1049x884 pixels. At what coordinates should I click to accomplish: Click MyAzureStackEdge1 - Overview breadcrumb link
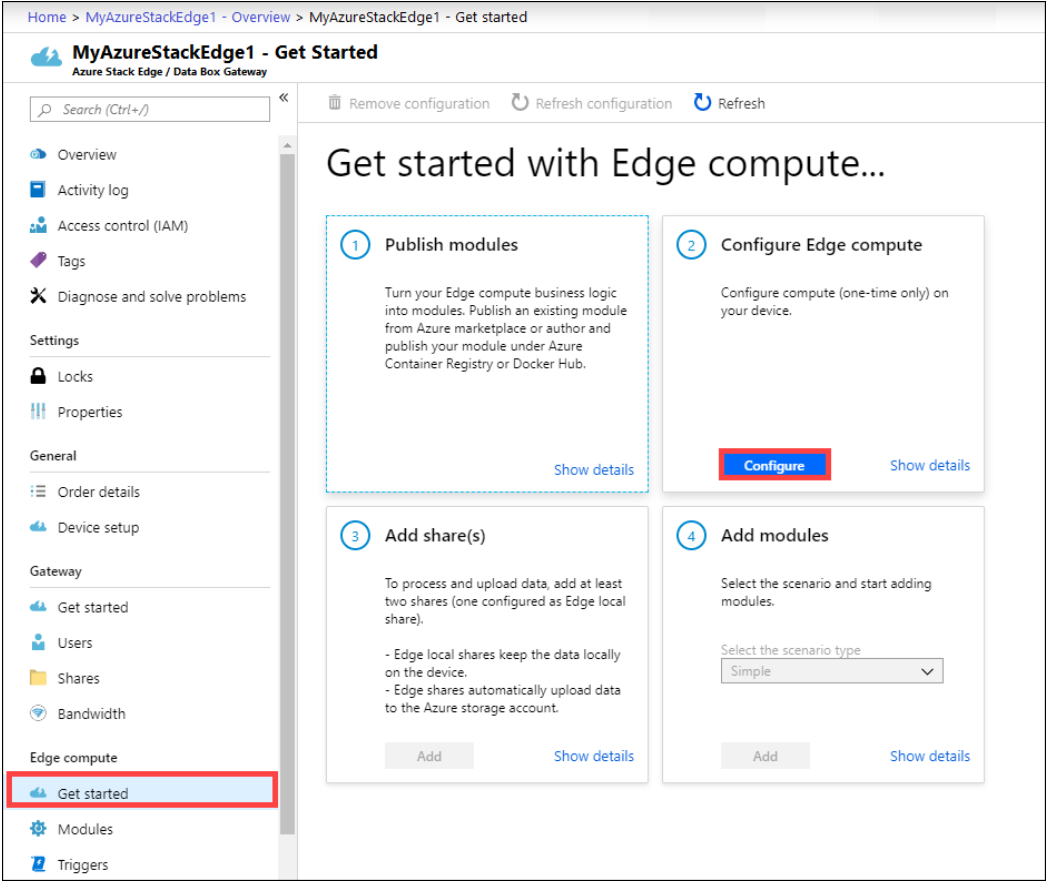click(187, 17)
